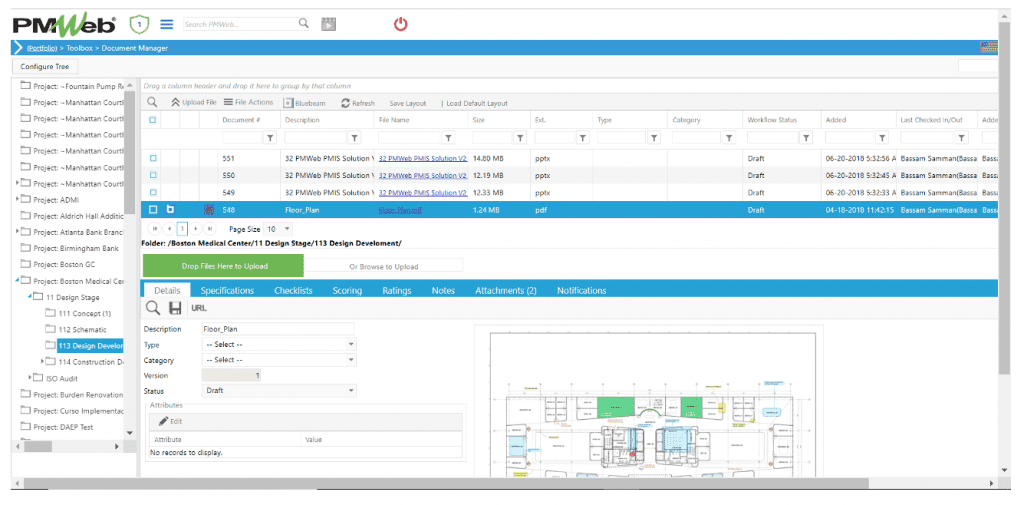Click Save Layout
The width and height of the screenshot is (1024, 505).
[408, 103]
